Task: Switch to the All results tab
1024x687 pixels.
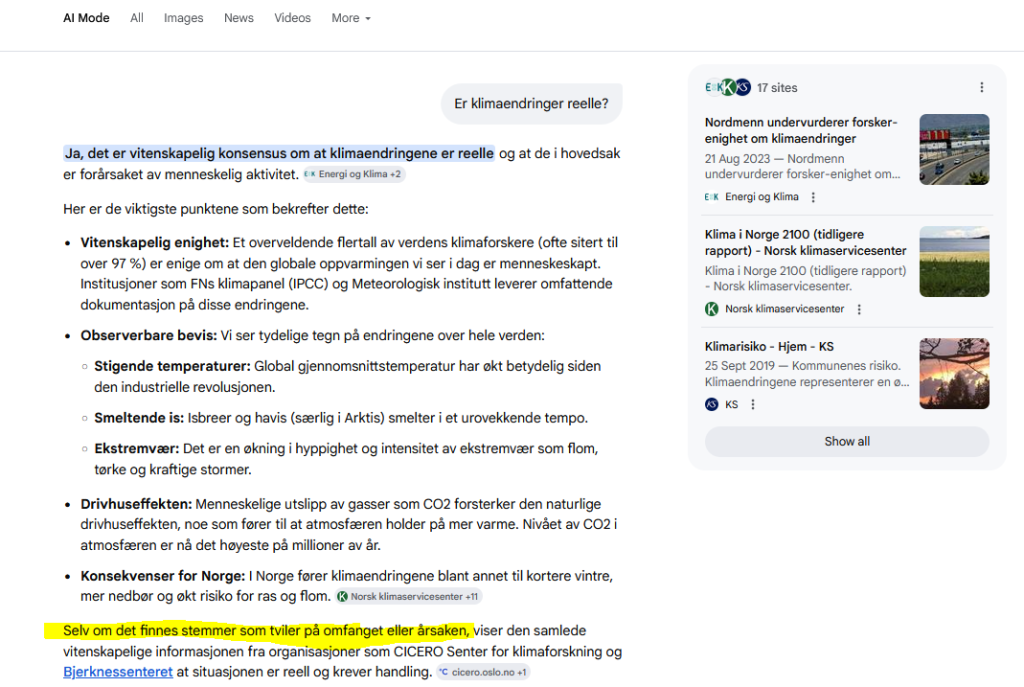Action: (136, 18)
